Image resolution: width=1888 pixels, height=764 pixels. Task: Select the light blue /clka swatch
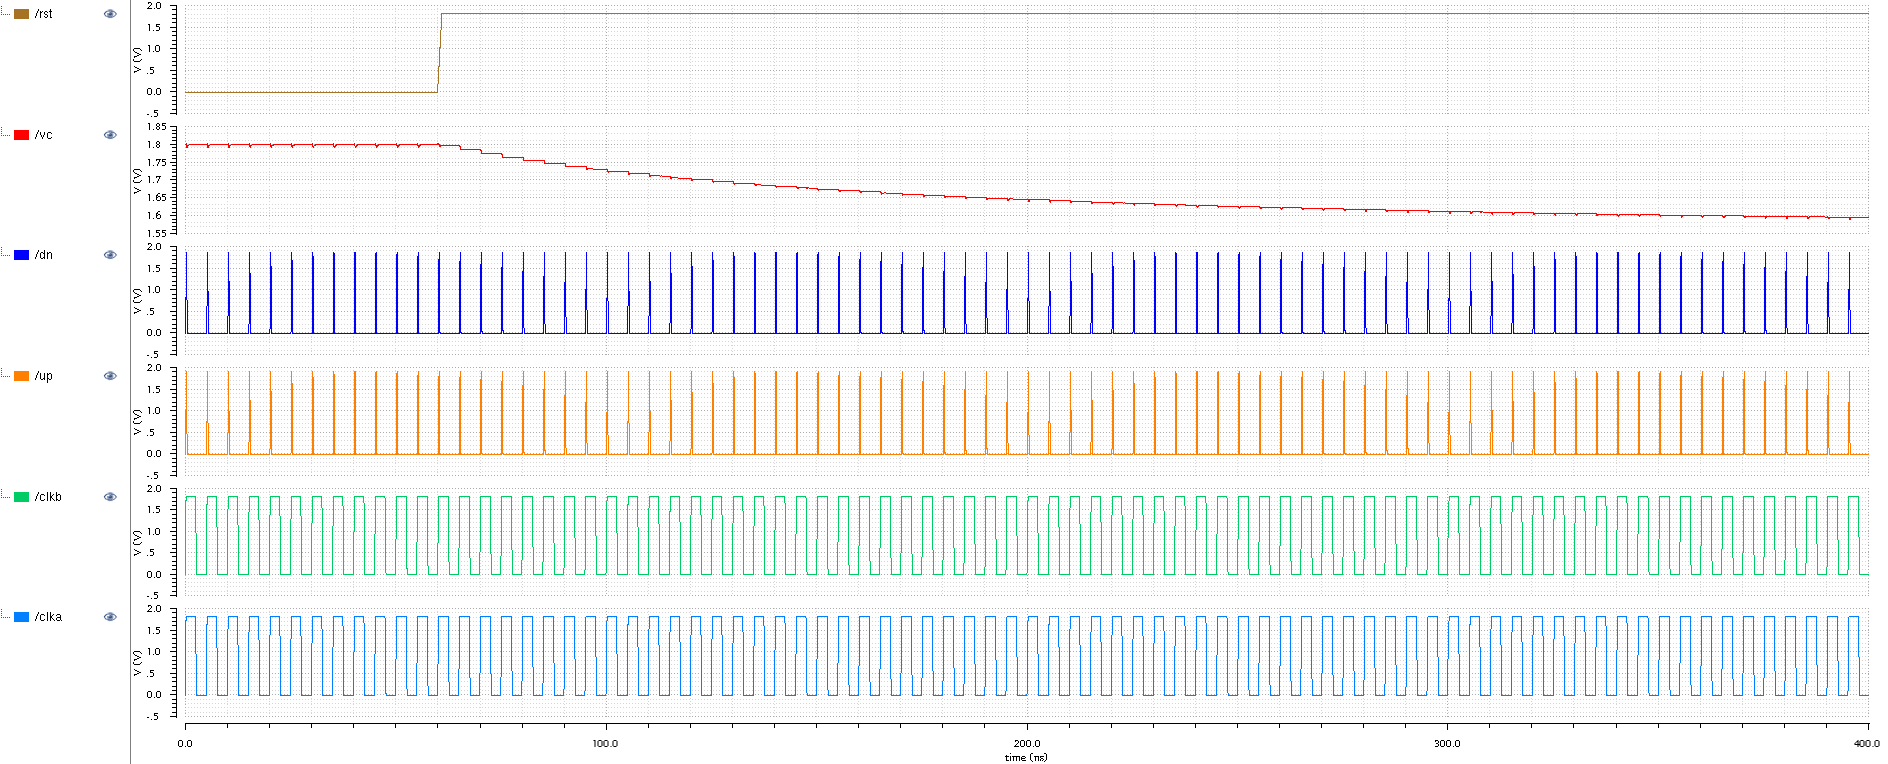21,617
